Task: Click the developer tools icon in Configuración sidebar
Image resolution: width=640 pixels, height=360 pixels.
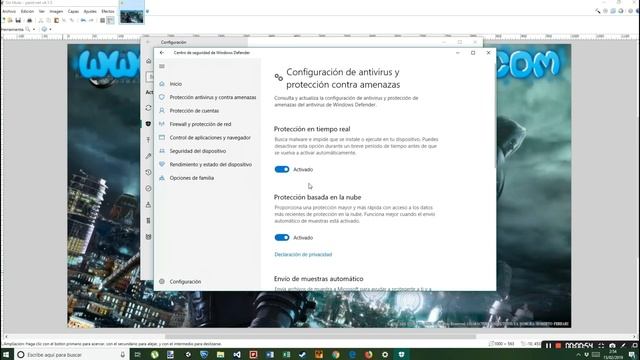Action: coord(149,220)
